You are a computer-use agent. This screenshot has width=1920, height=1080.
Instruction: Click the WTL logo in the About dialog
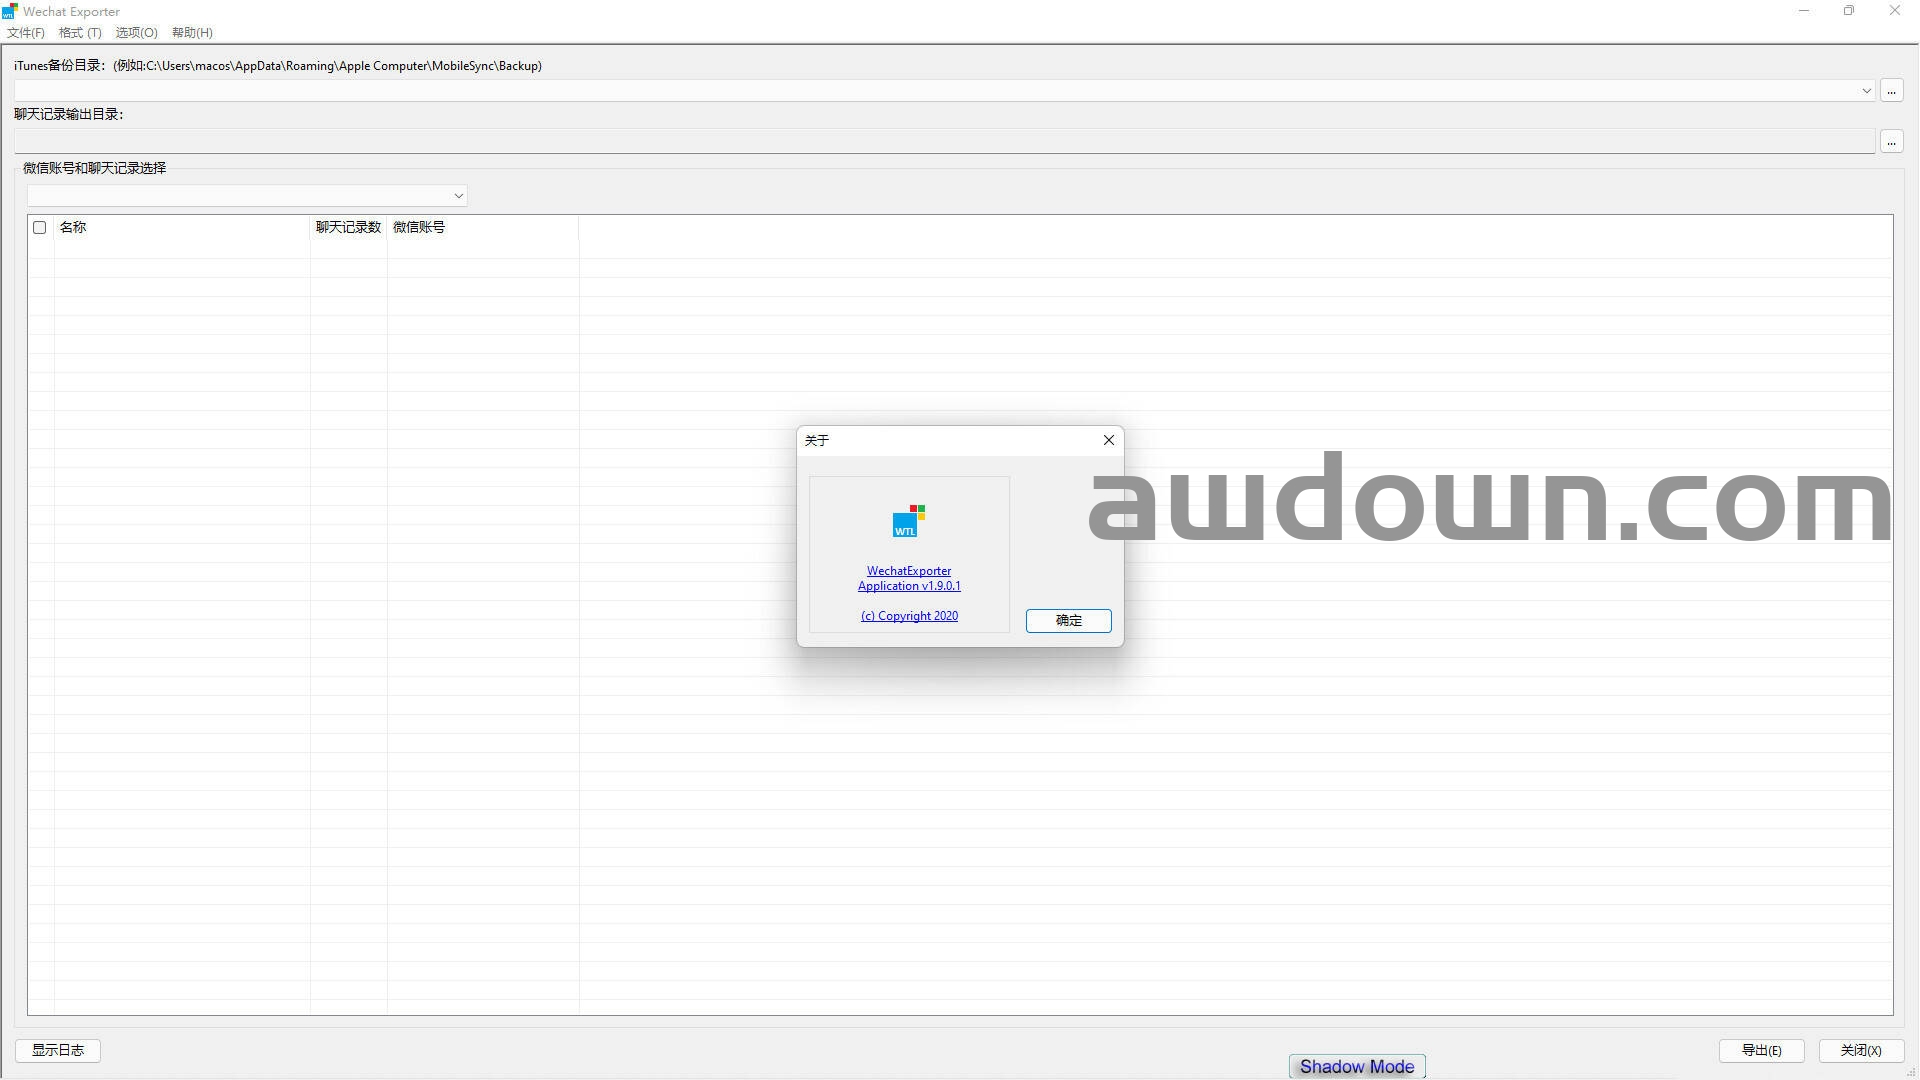click(908, 521)
